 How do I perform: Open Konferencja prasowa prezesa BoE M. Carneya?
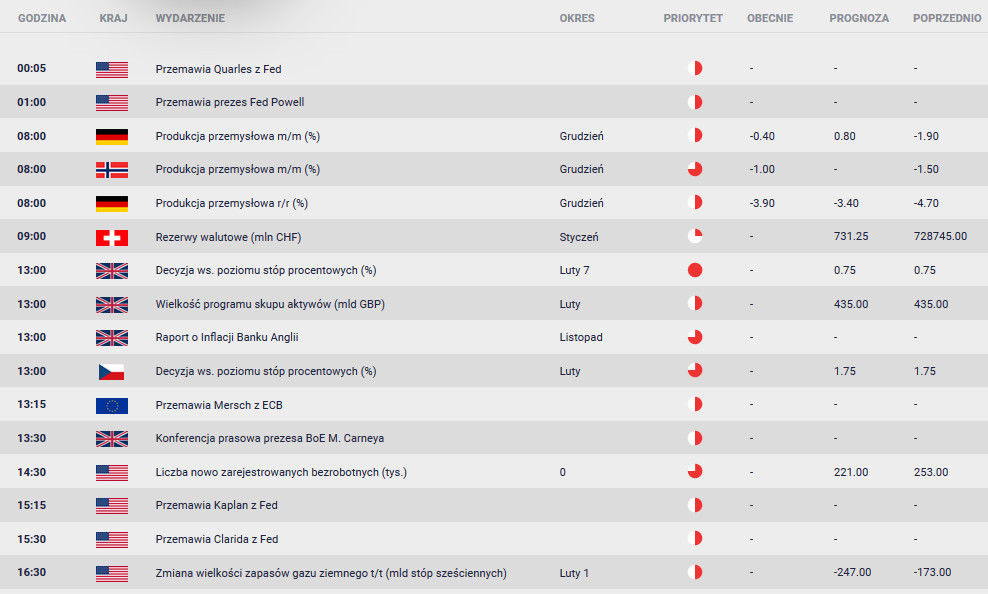click(270, 438)
